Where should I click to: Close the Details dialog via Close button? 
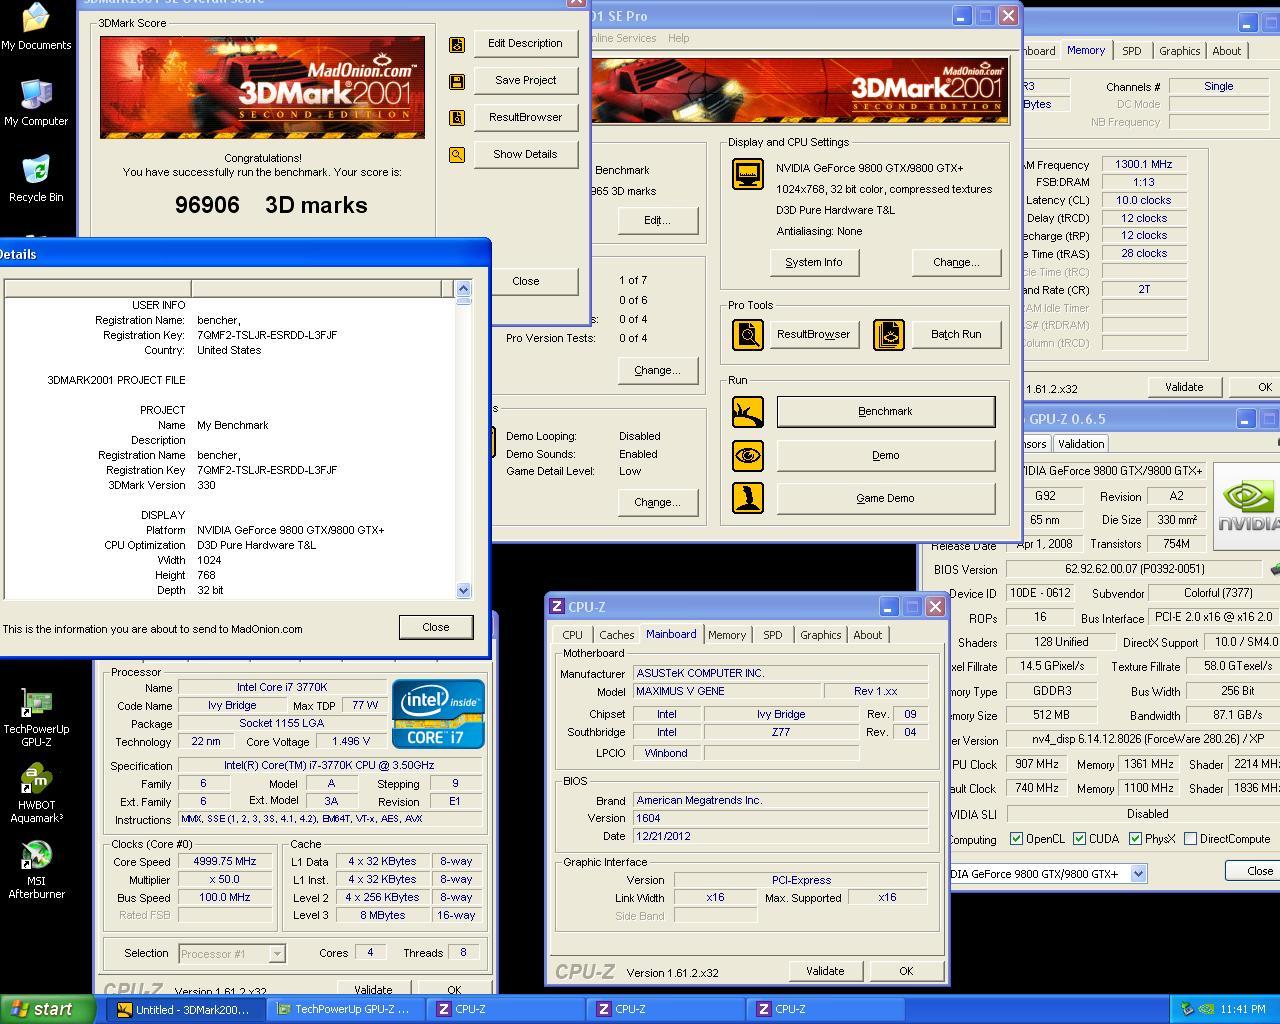(x=436, y=627)
